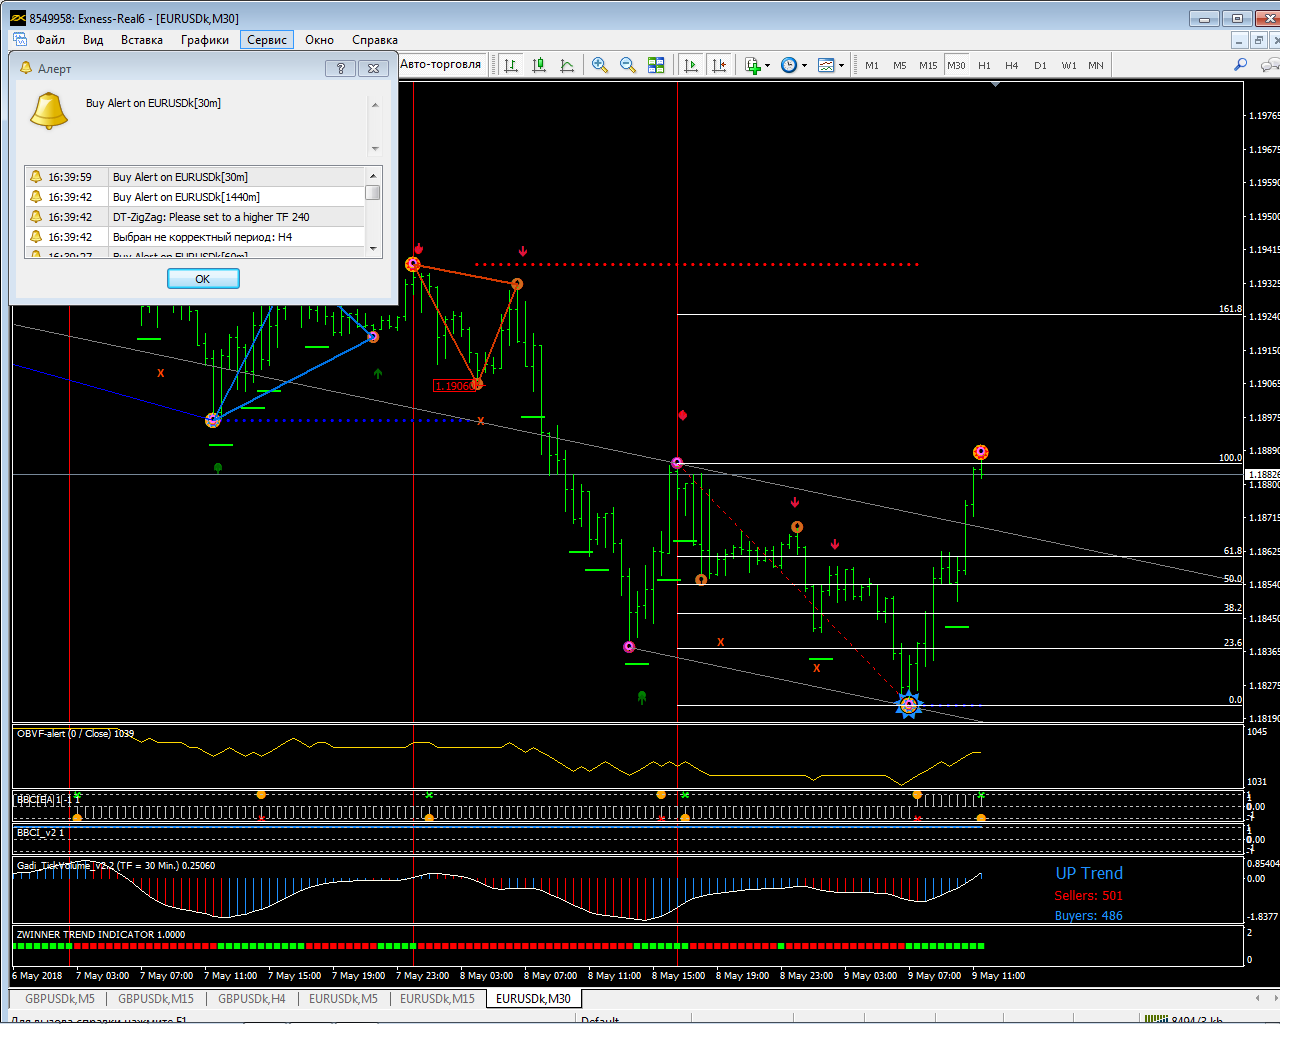This screenshot has height=1040, width=1296.
Task: Select the DT-ZigZag alert row
Action: coord(210,217)
